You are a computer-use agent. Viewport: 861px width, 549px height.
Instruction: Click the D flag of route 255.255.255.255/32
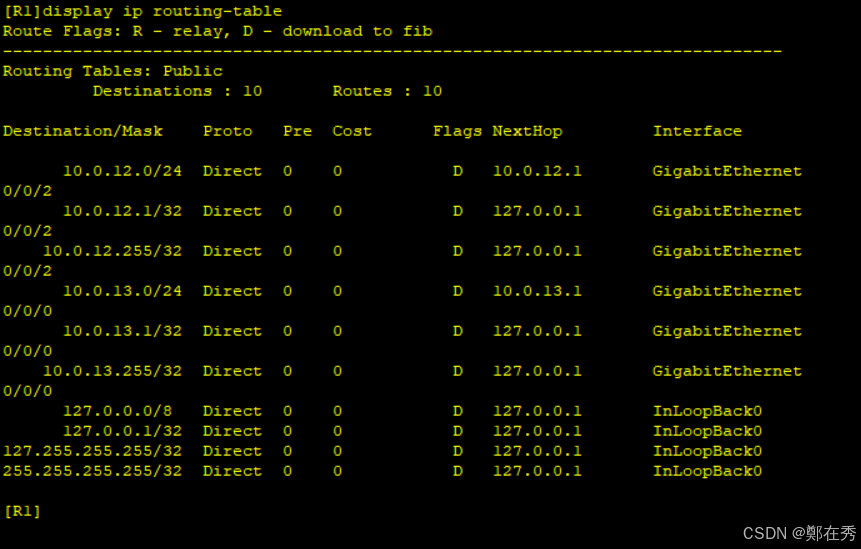coord(457,471)
